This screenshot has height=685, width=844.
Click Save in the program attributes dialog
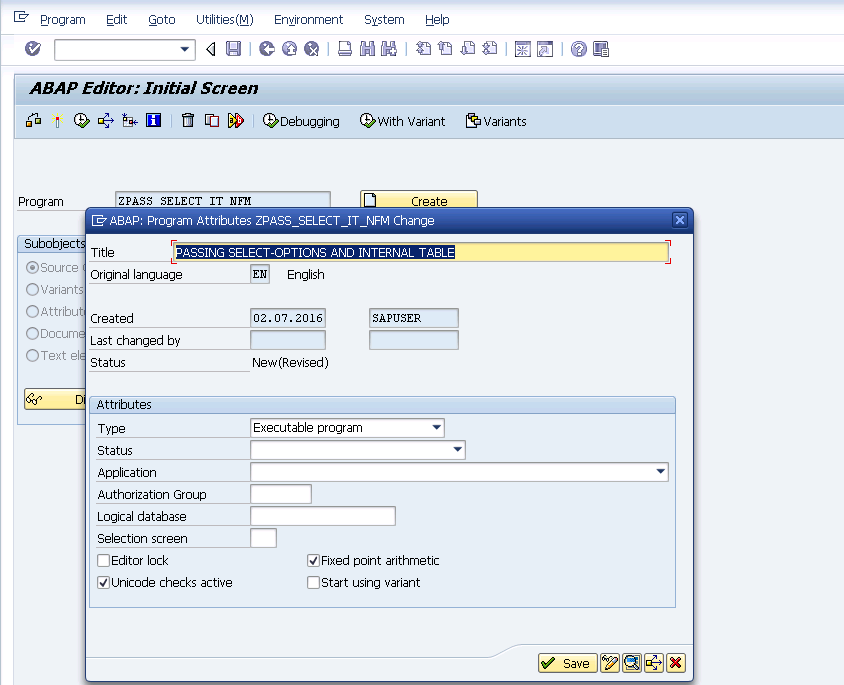(566, 662)
